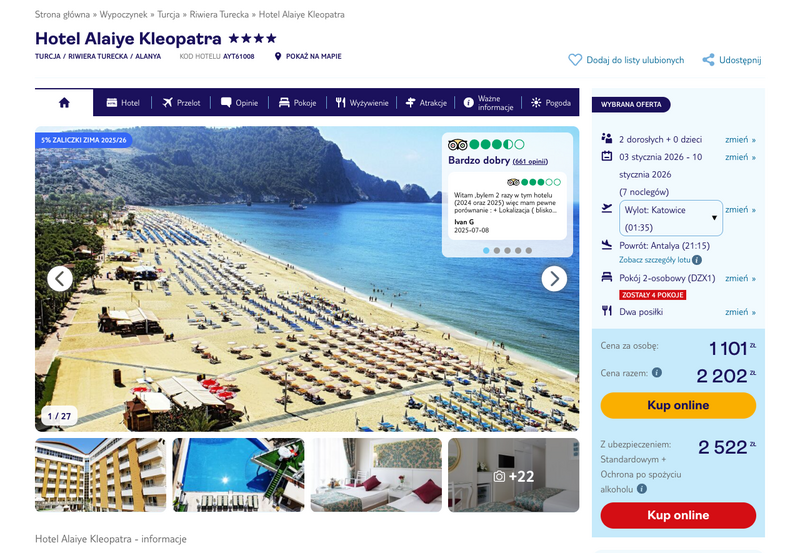800x553 pixels.
Task: Show next photo with right arrow
Action: tap(554, 279)
